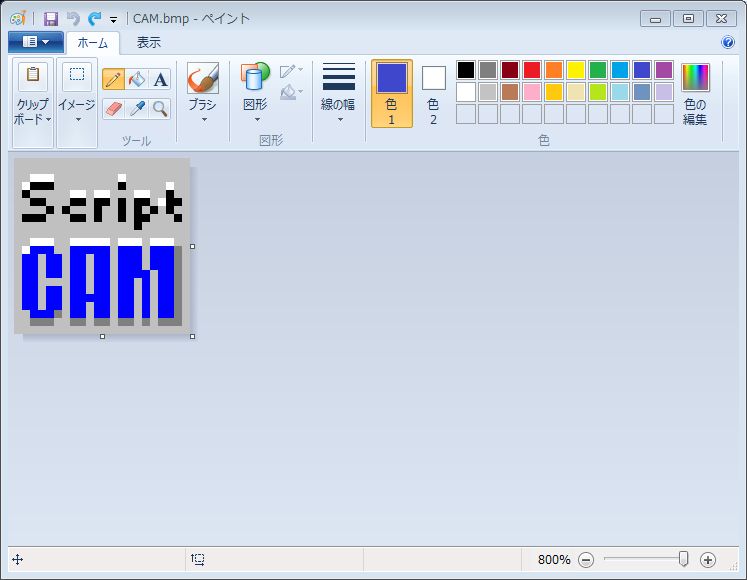Click the Redo arrow
The height and width of the screenshot is (580, 747).
(x=95, y=19)
